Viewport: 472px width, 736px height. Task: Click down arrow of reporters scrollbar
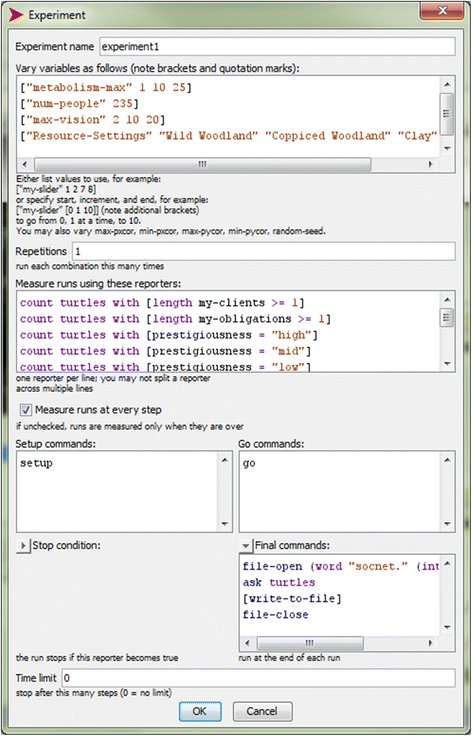447,364
